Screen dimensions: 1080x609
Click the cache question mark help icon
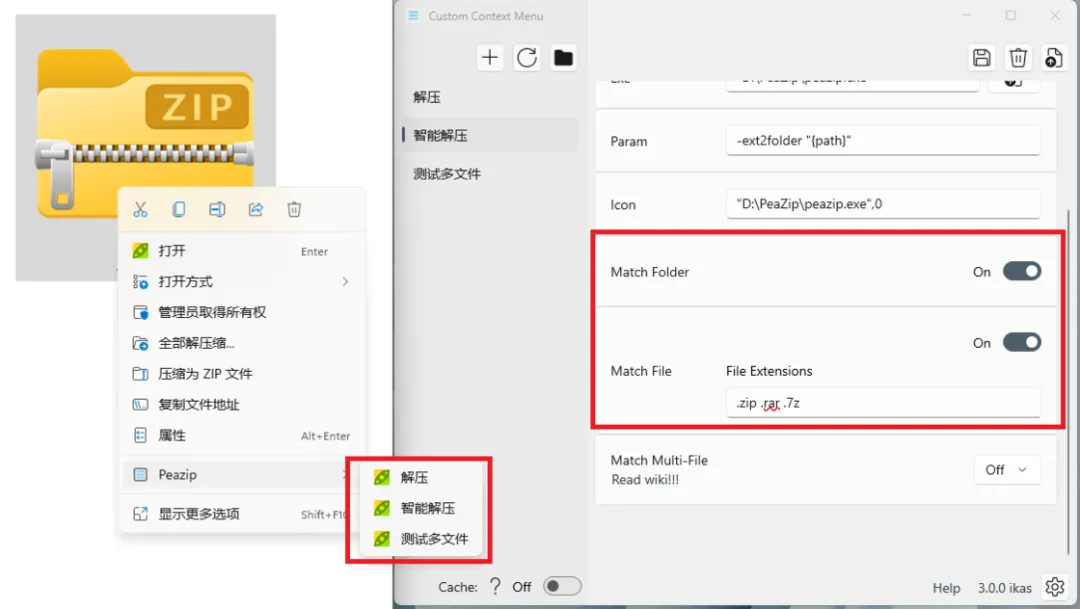point(495,586)
